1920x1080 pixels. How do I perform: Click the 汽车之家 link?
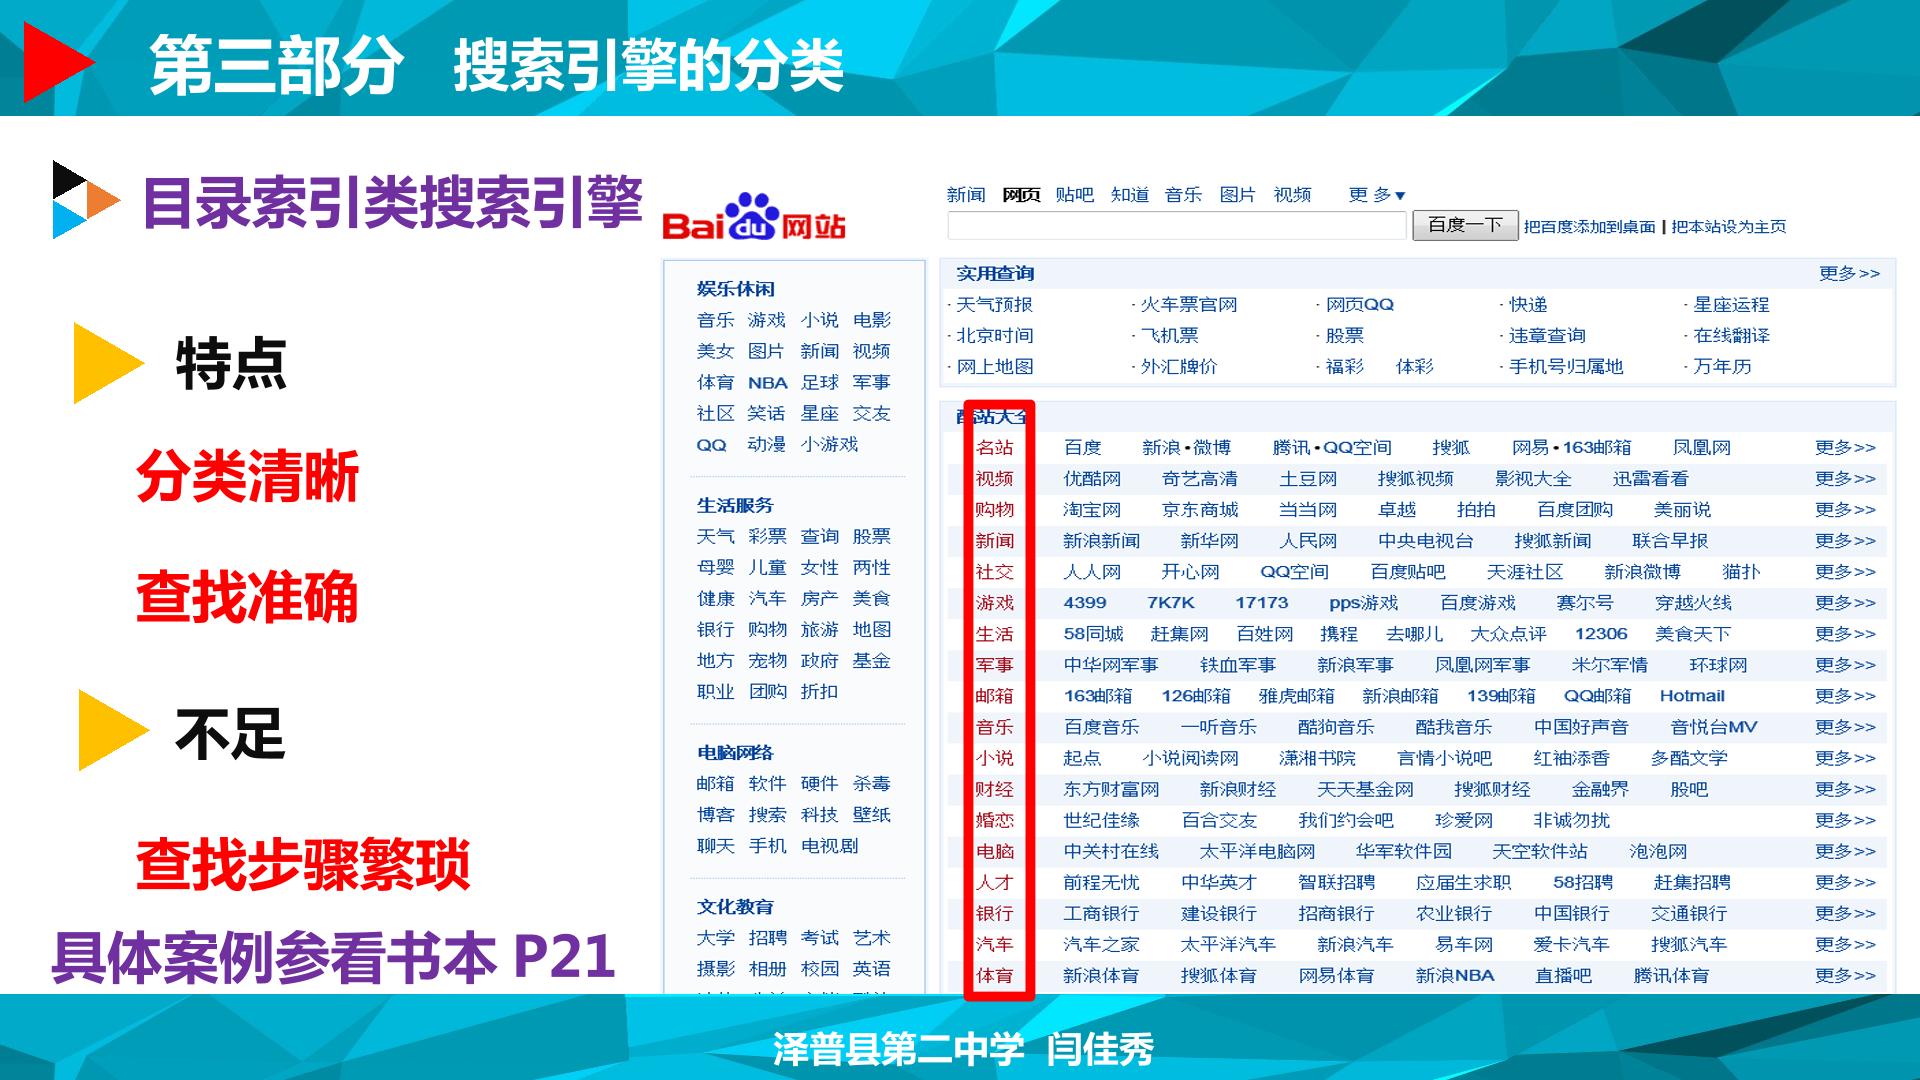click(1101, 944)
